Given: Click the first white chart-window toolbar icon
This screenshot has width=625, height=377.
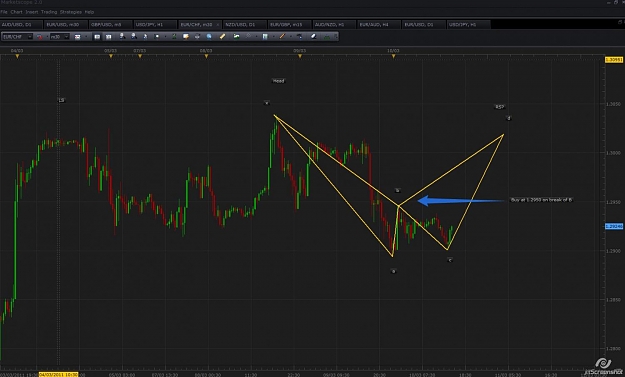Looking at the screenshot, I should tap(97, 37).
